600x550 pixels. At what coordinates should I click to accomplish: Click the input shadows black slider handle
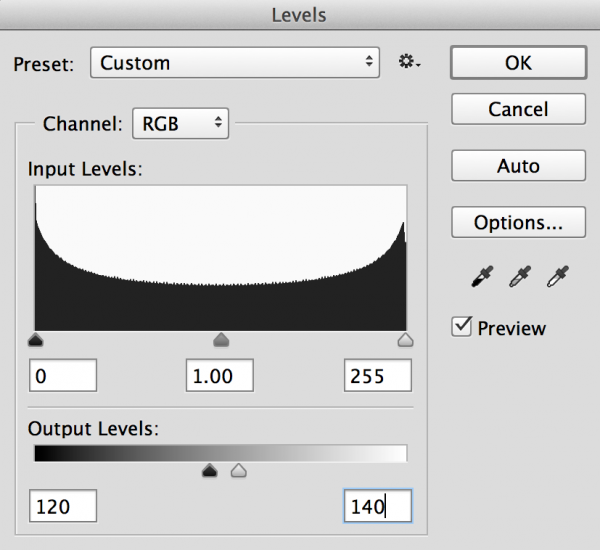pos(36,341)
